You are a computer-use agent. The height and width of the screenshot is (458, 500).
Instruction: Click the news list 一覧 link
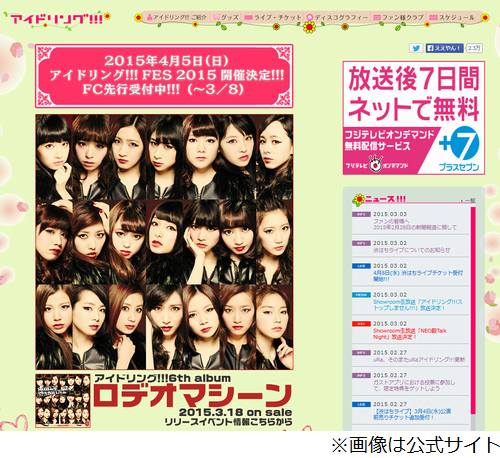468,201
